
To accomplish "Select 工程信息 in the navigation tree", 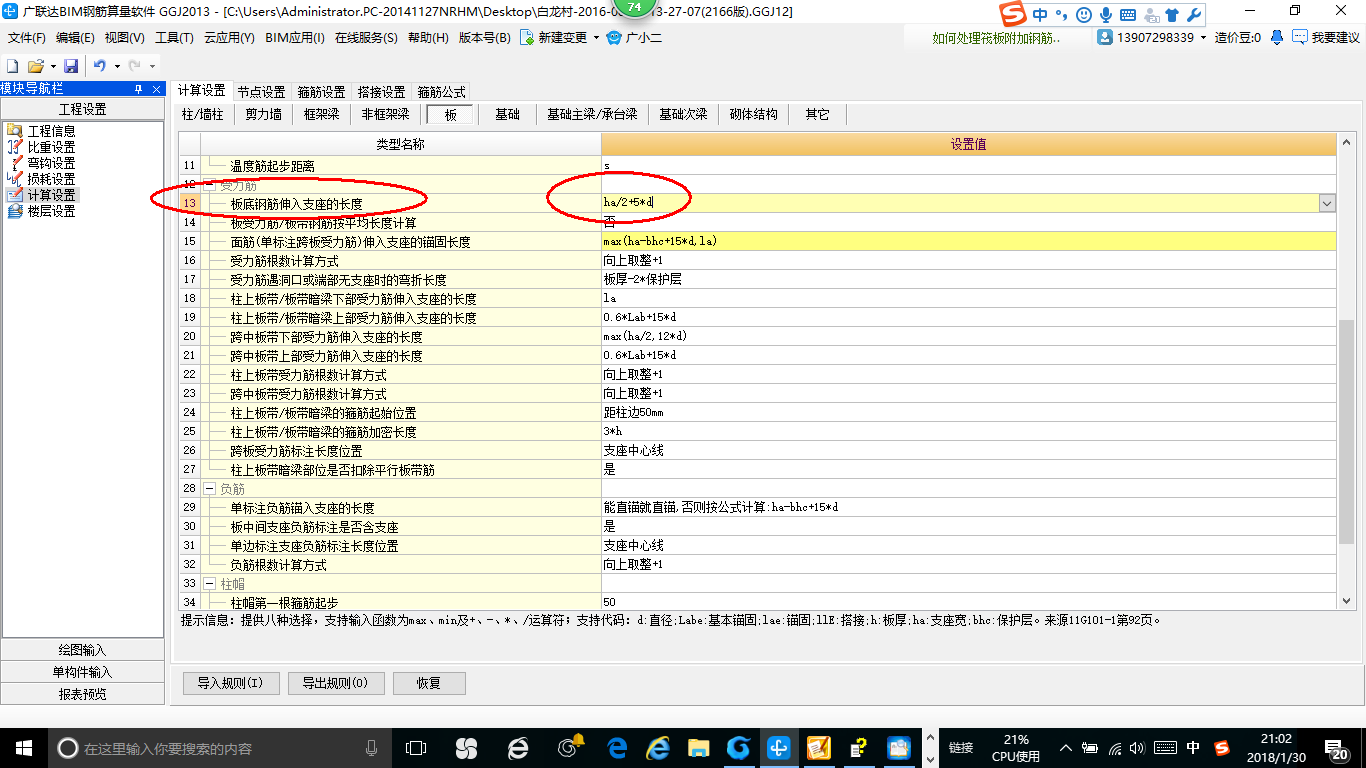I will point(51,131).
